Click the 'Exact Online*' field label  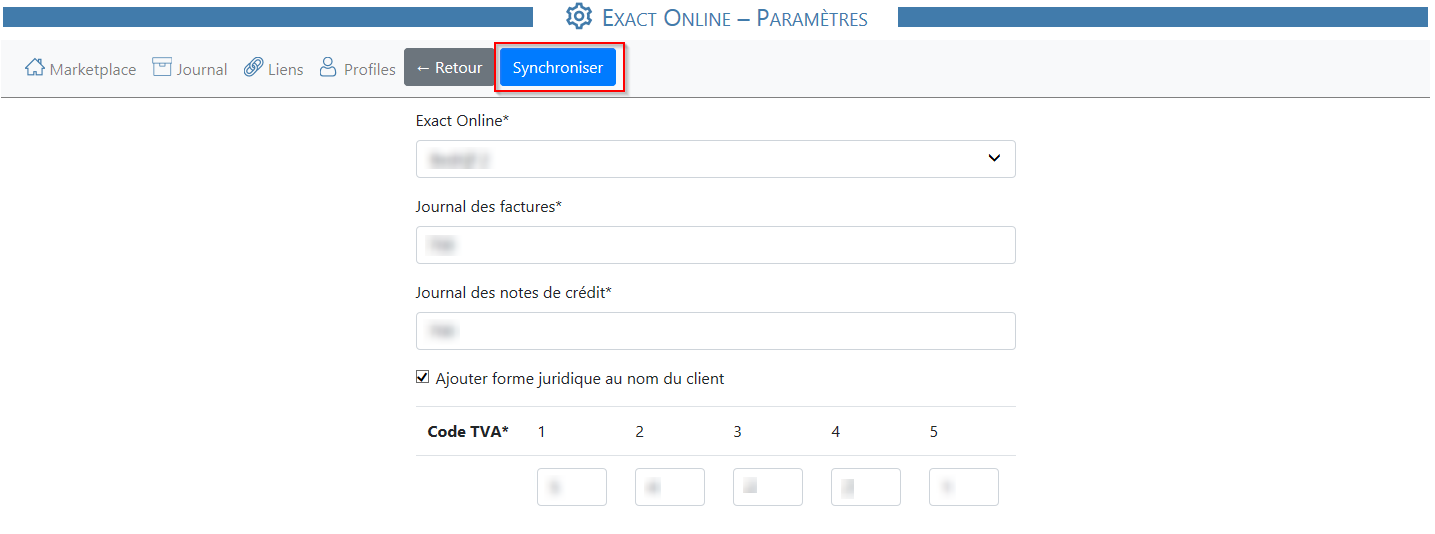pos(462,121)
